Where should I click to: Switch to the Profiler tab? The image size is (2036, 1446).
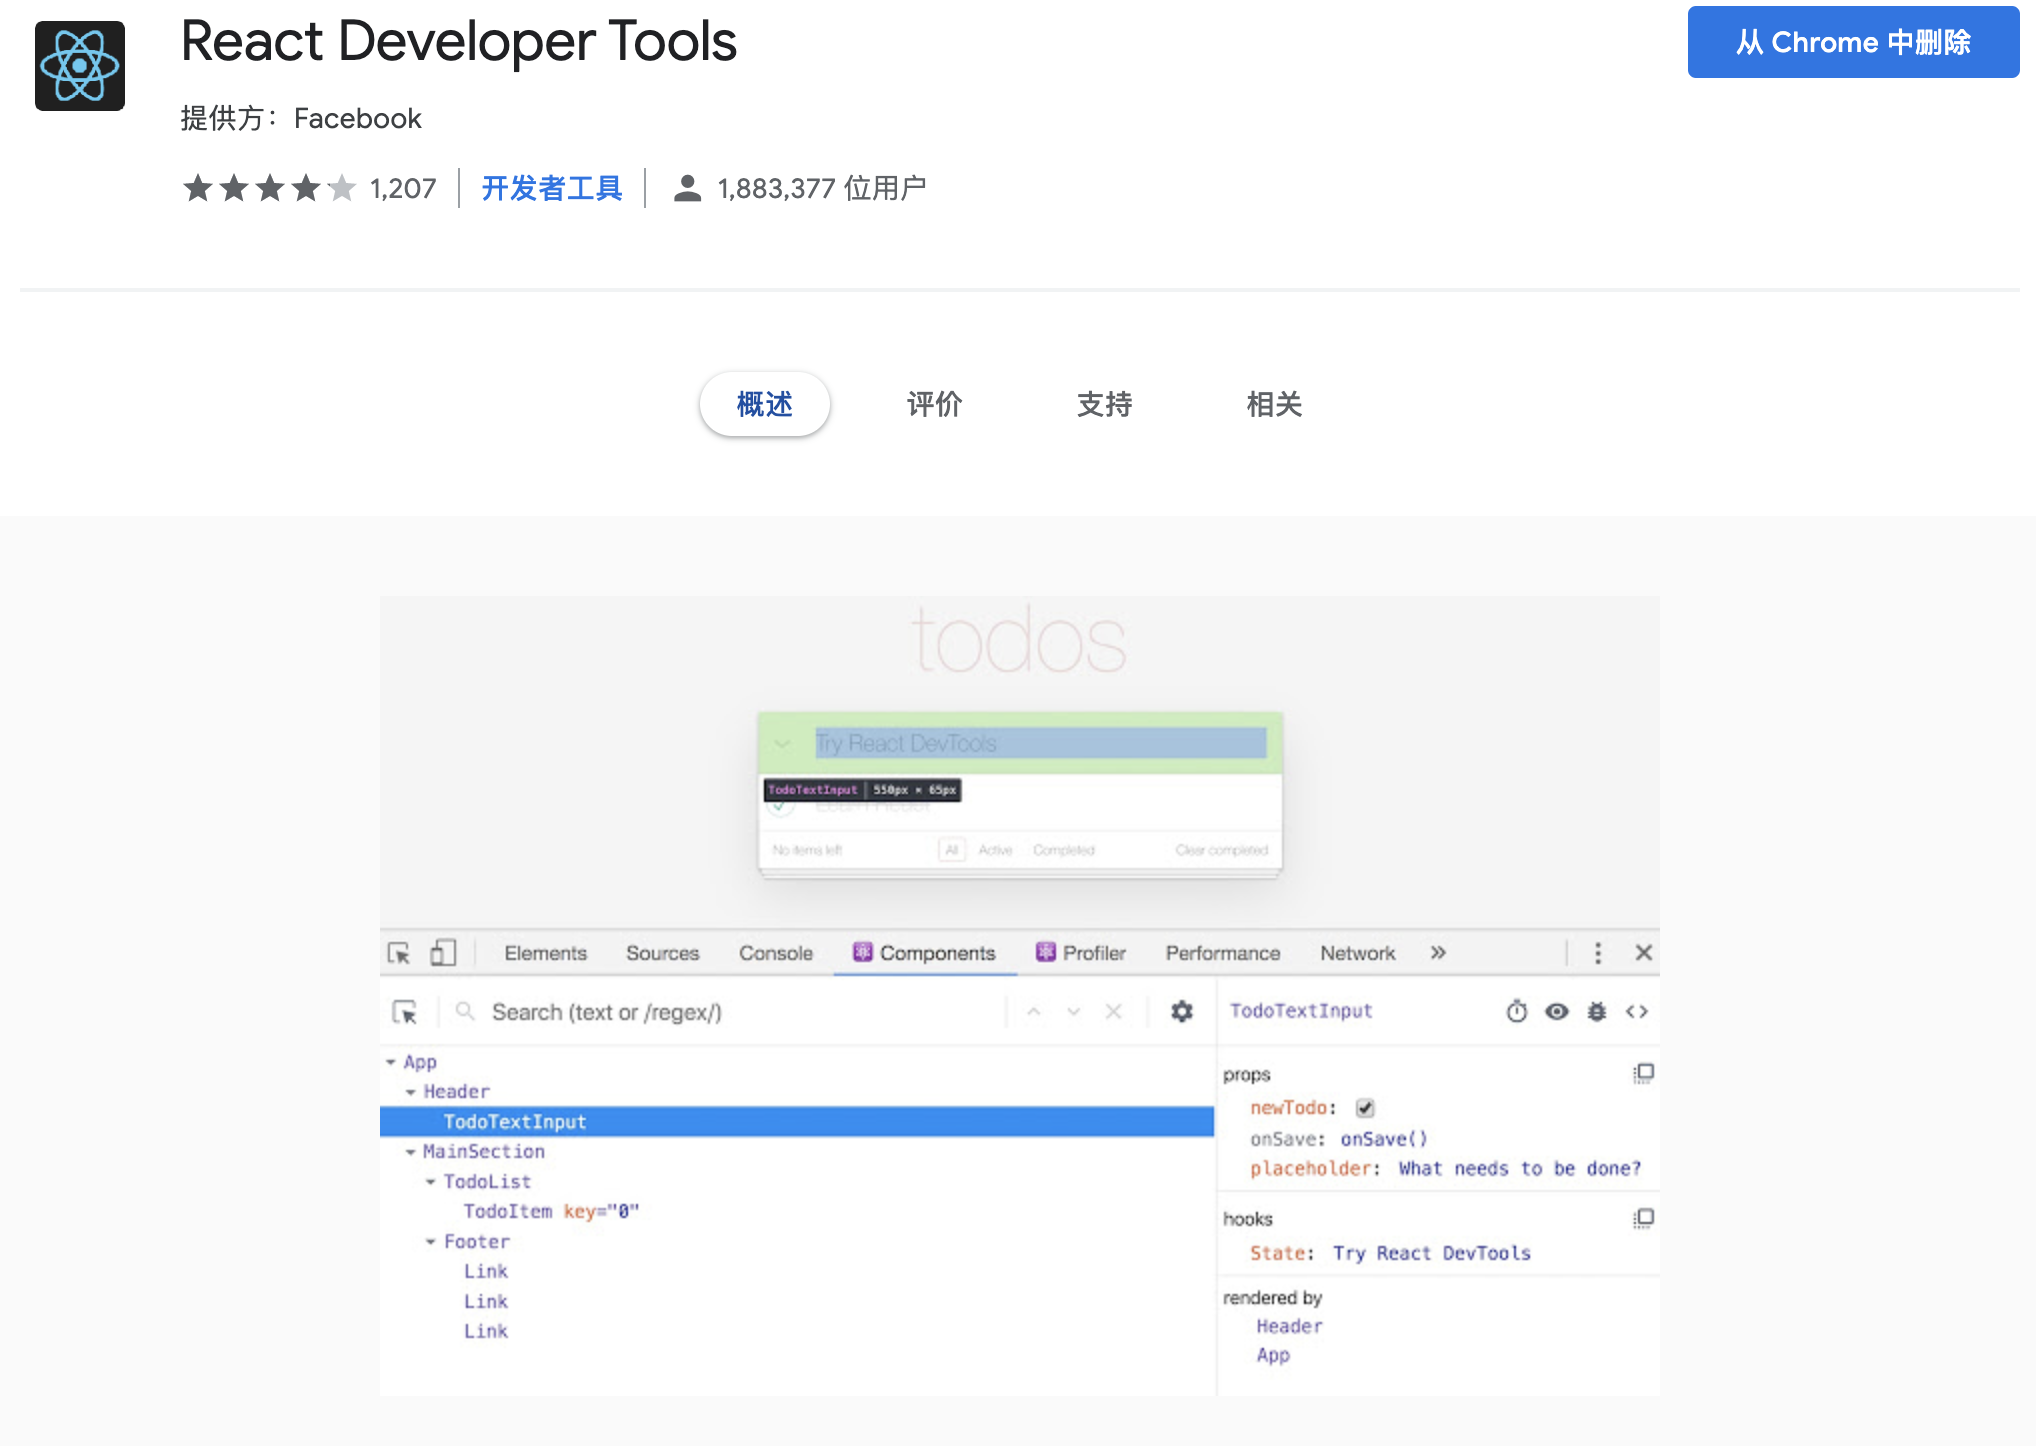click(x=1081, y=953)
